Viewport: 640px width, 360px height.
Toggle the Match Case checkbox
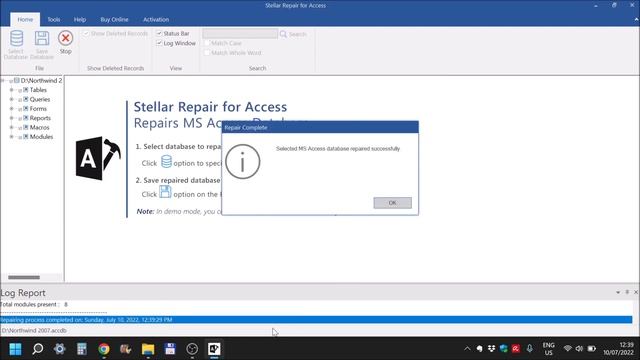207,43
